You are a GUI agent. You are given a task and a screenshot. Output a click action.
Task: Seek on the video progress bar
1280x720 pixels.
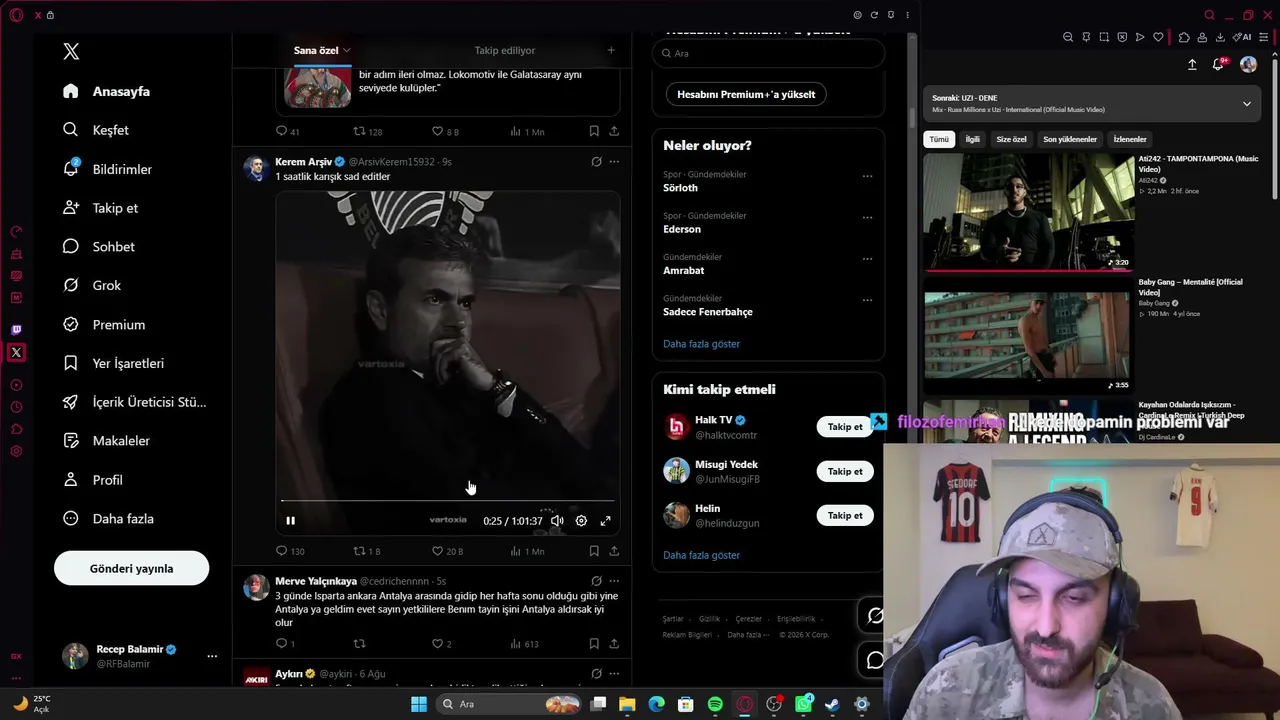pyautogui.click(x=448, y=500)
